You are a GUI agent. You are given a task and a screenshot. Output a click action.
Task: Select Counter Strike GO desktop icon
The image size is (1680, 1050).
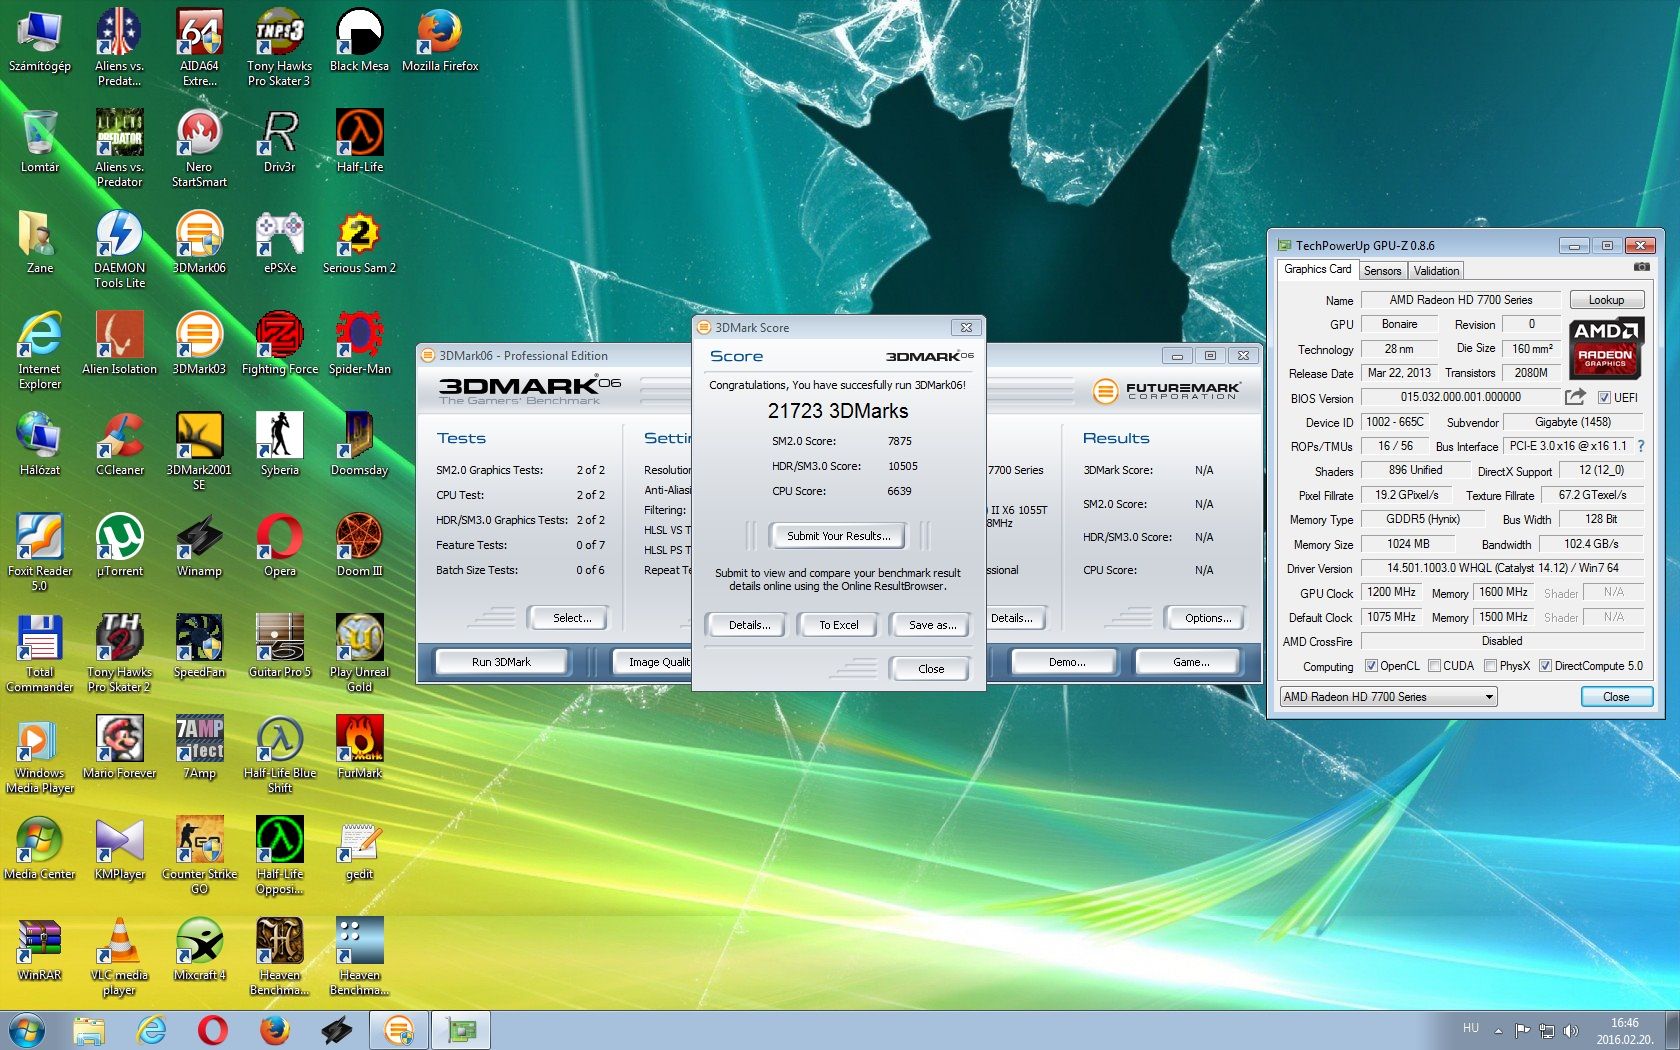[x=199, y=855]
